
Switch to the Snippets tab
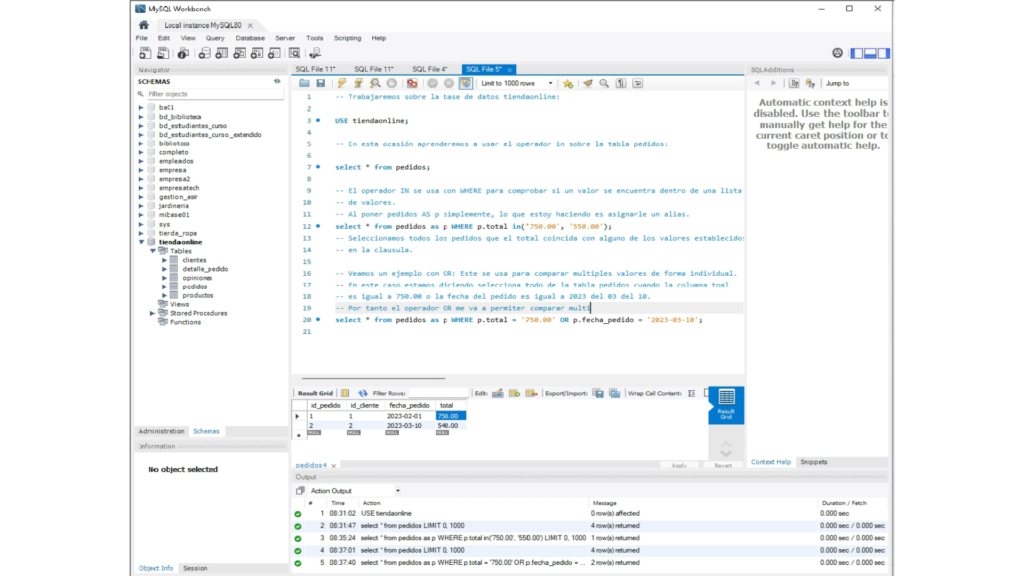tap(813, 462)
